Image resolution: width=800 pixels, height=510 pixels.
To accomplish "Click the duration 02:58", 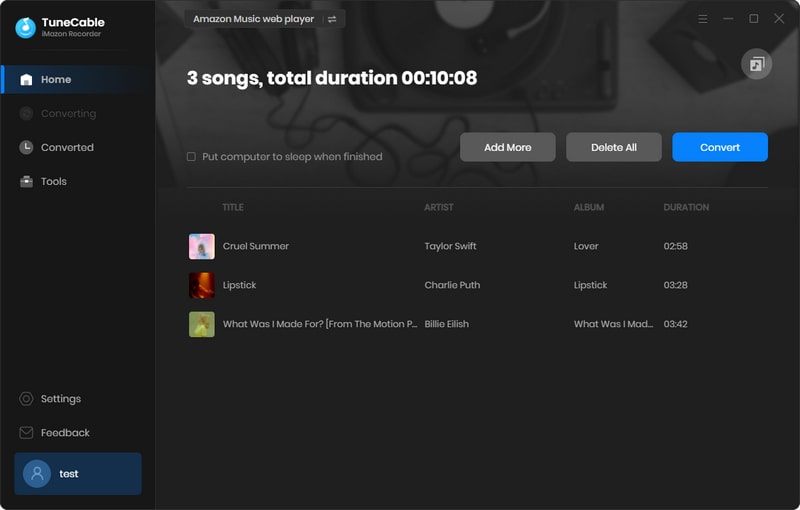I will tap(676, 246).
